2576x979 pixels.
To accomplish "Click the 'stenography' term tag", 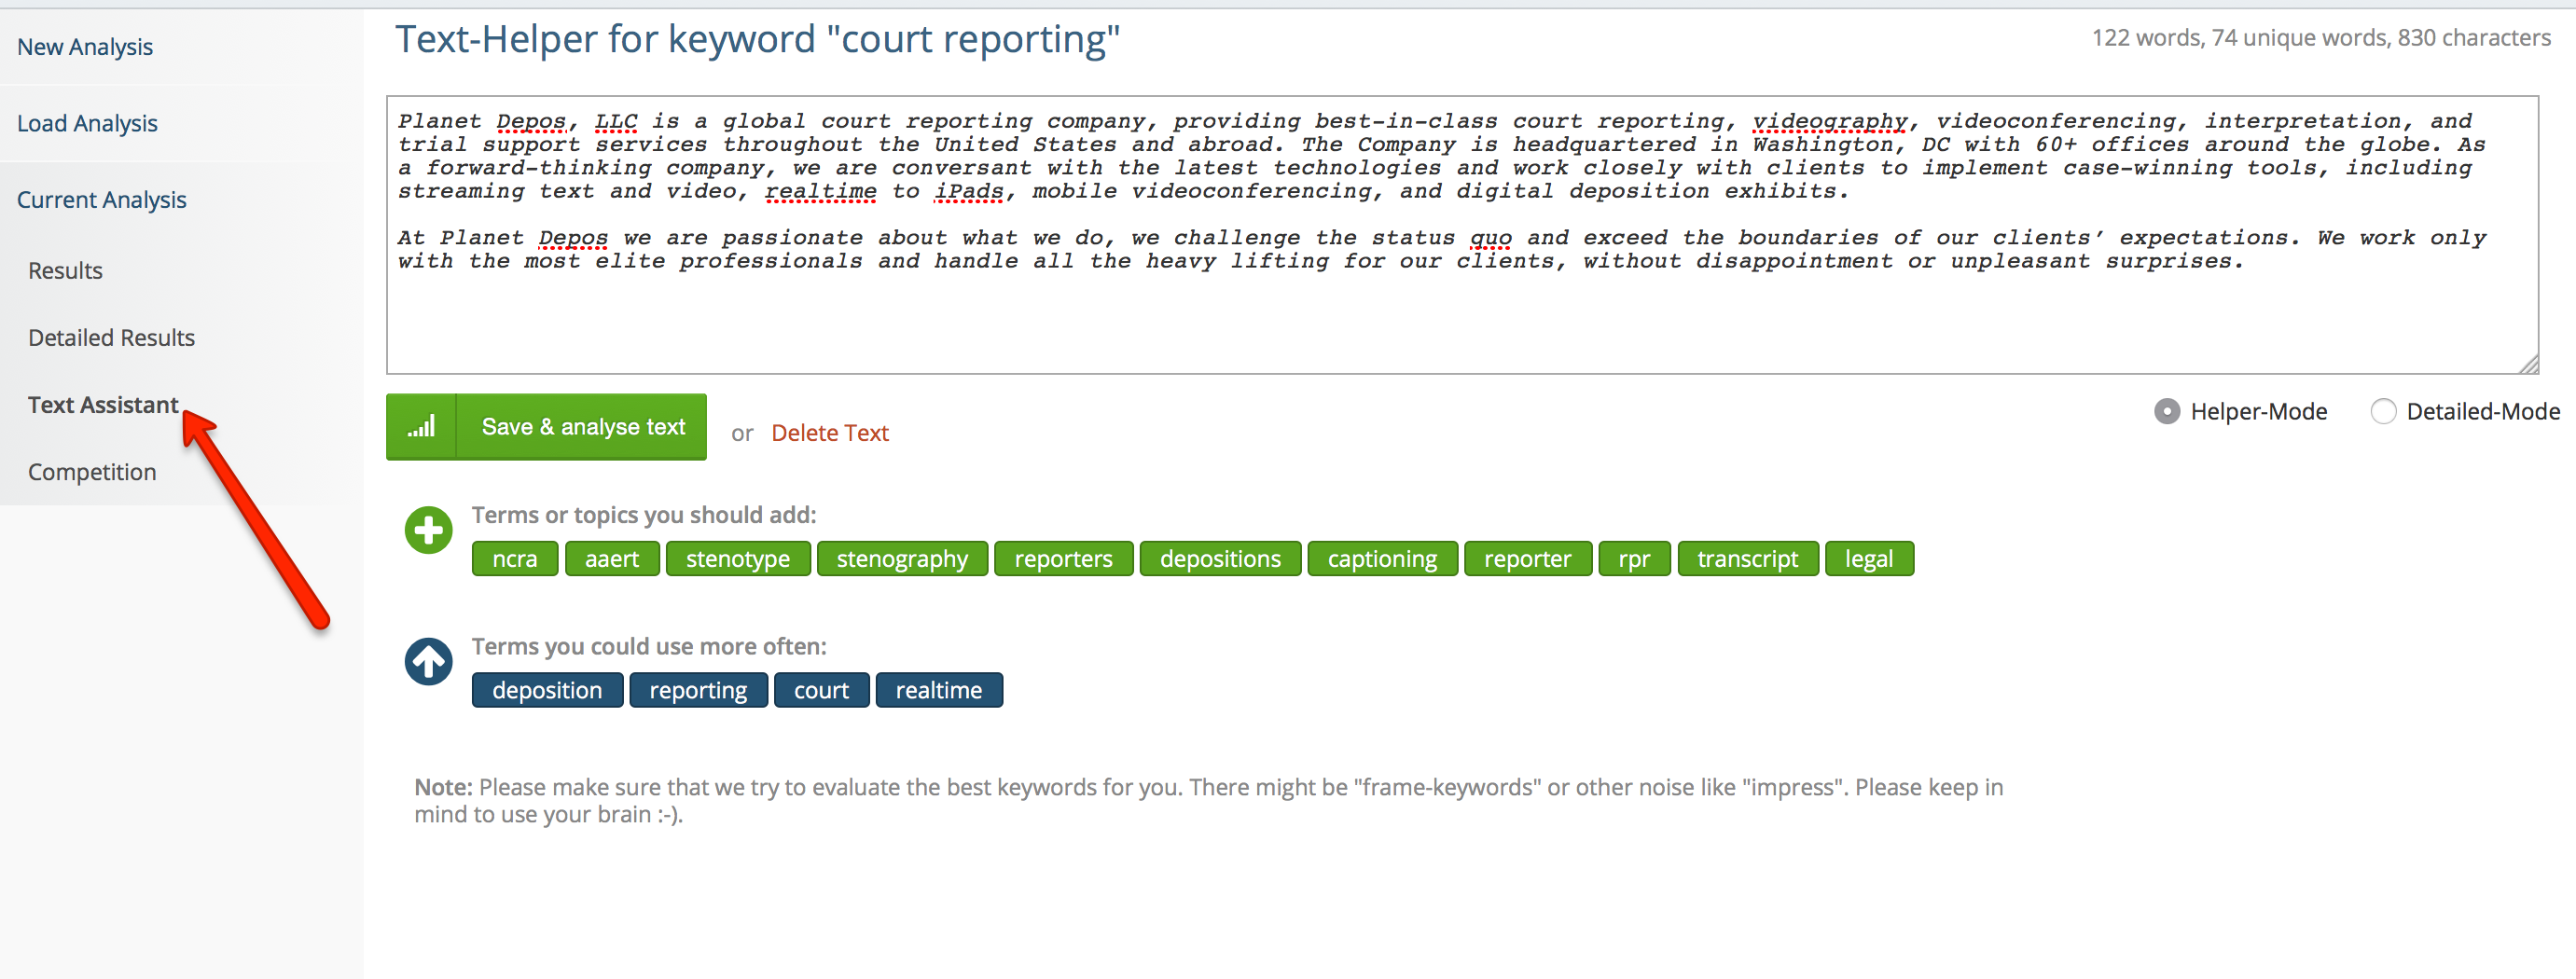I will click(902, 559).
